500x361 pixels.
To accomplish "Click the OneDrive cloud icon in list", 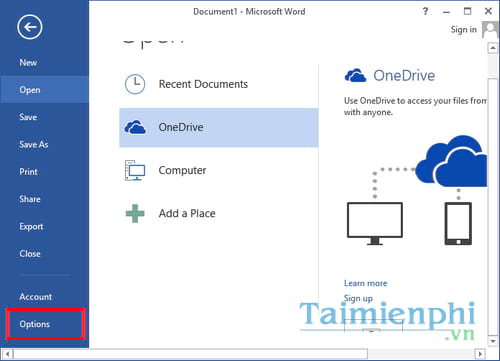I will [x=135, y=127].
